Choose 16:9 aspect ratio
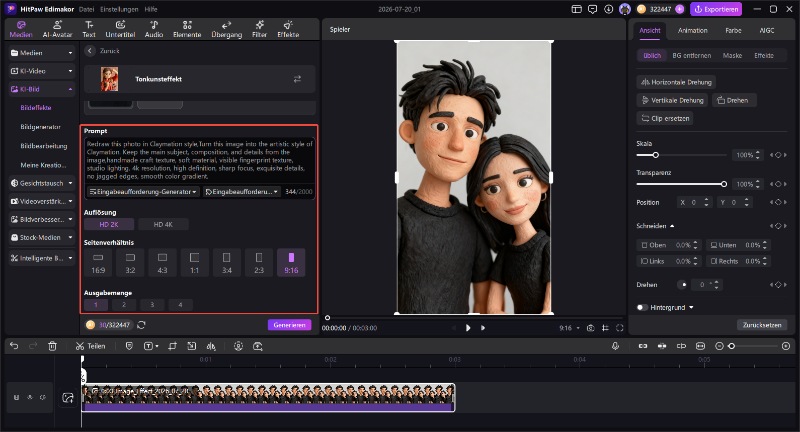Viewport: 800px width, 432px height. point(98,263)
